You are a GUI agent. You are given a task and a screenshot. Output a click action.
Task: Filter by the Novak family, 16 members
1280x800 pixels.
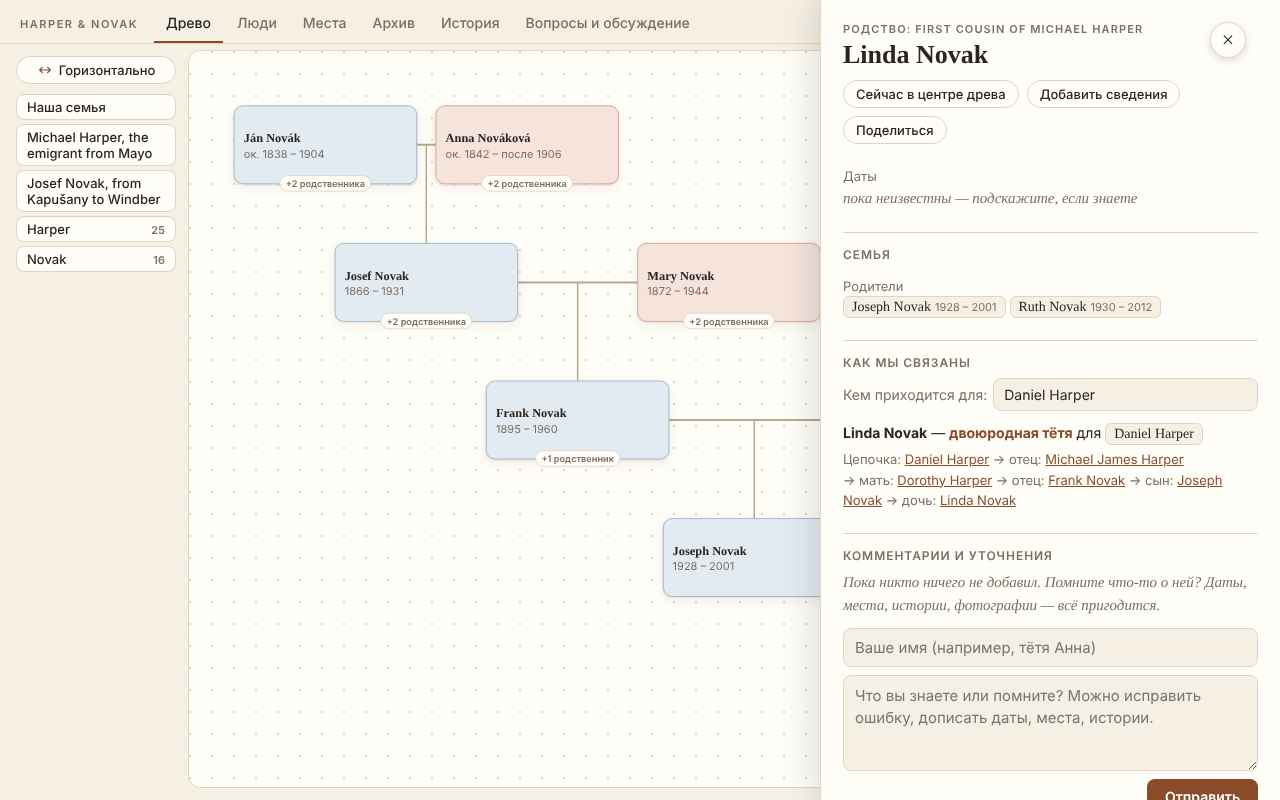click(x=96, y=259)
